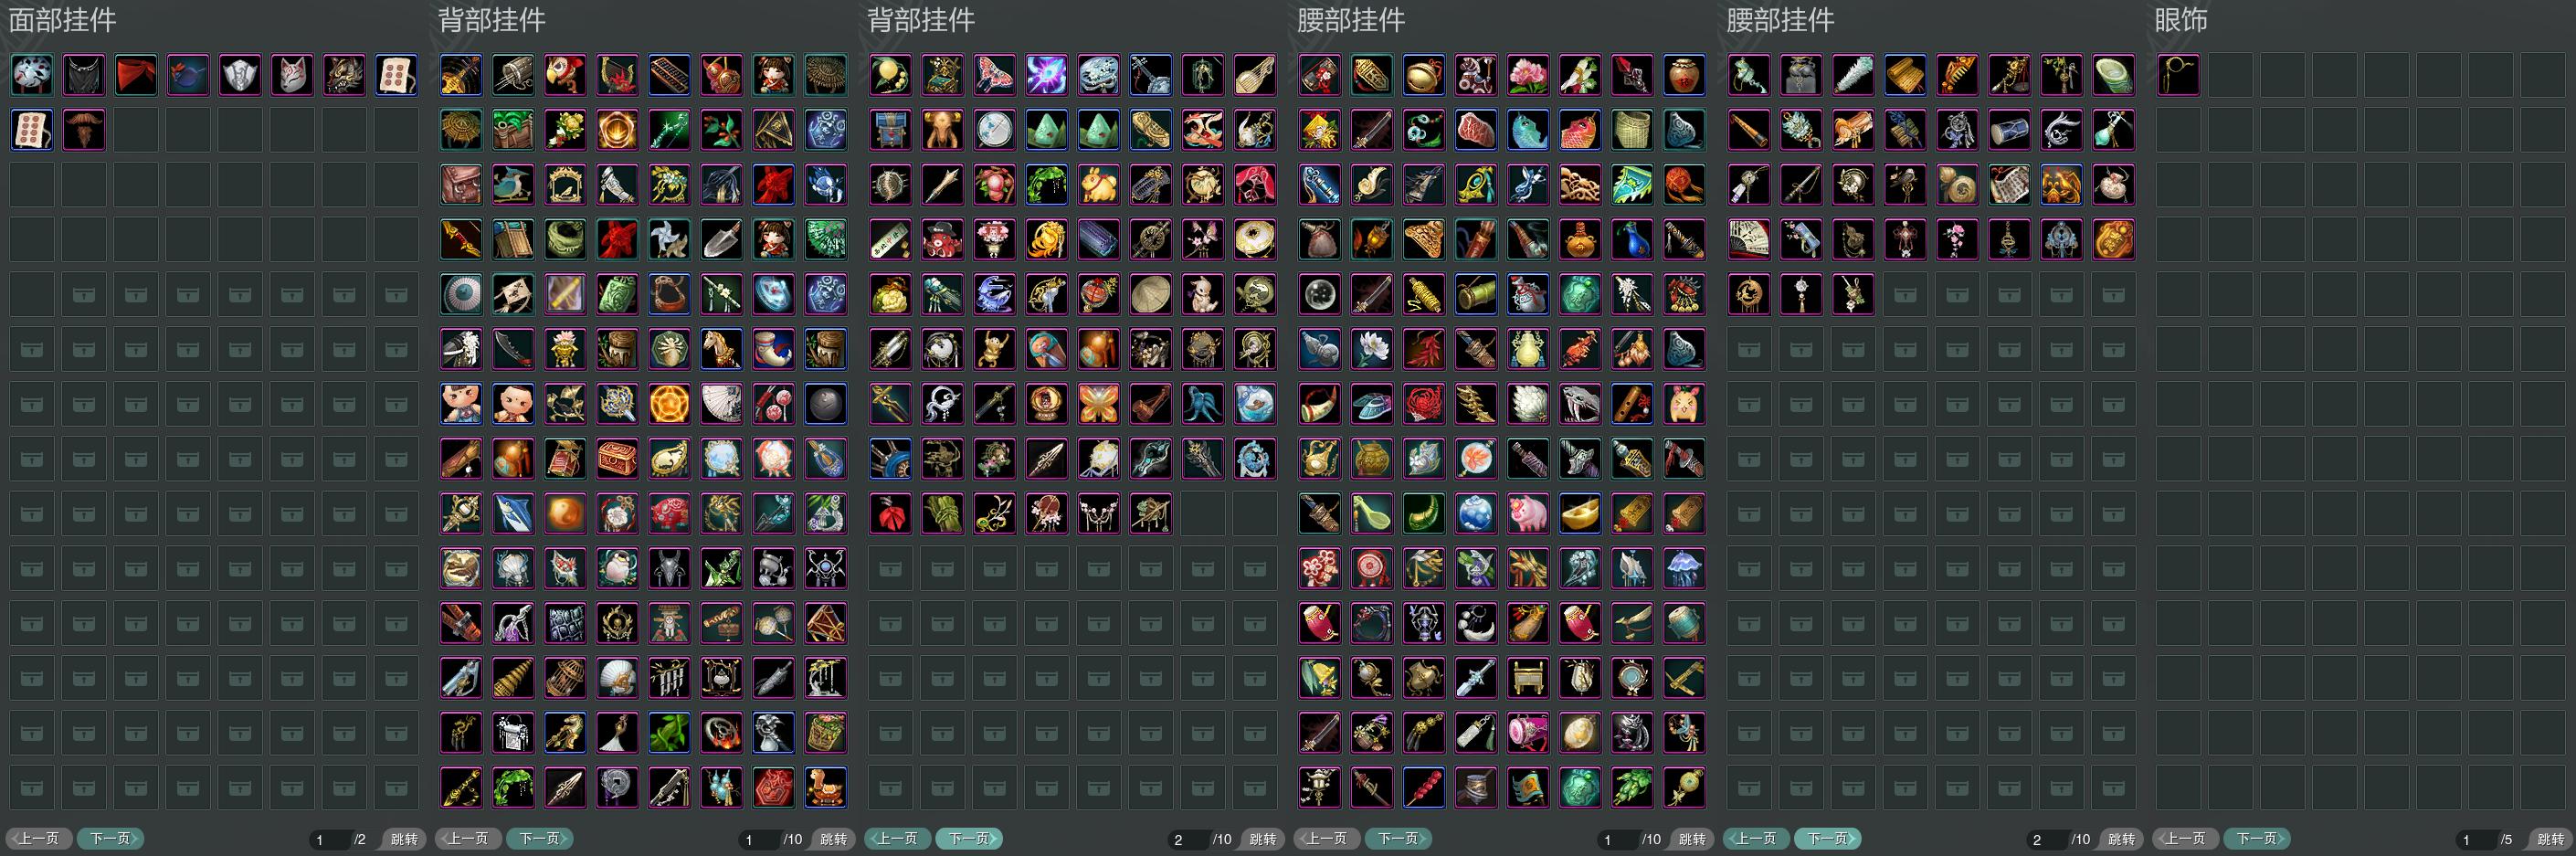The width and height of the screenshot is (2576, 856).
Task: Select the pink pig waist accessory
Action: click(1528, 514)
